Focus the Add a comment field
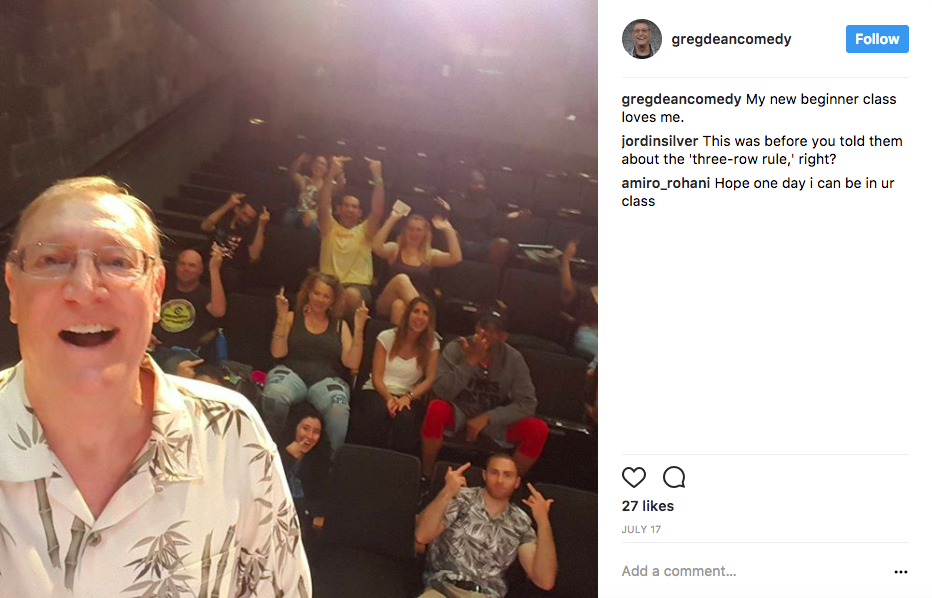 (755, 571)
